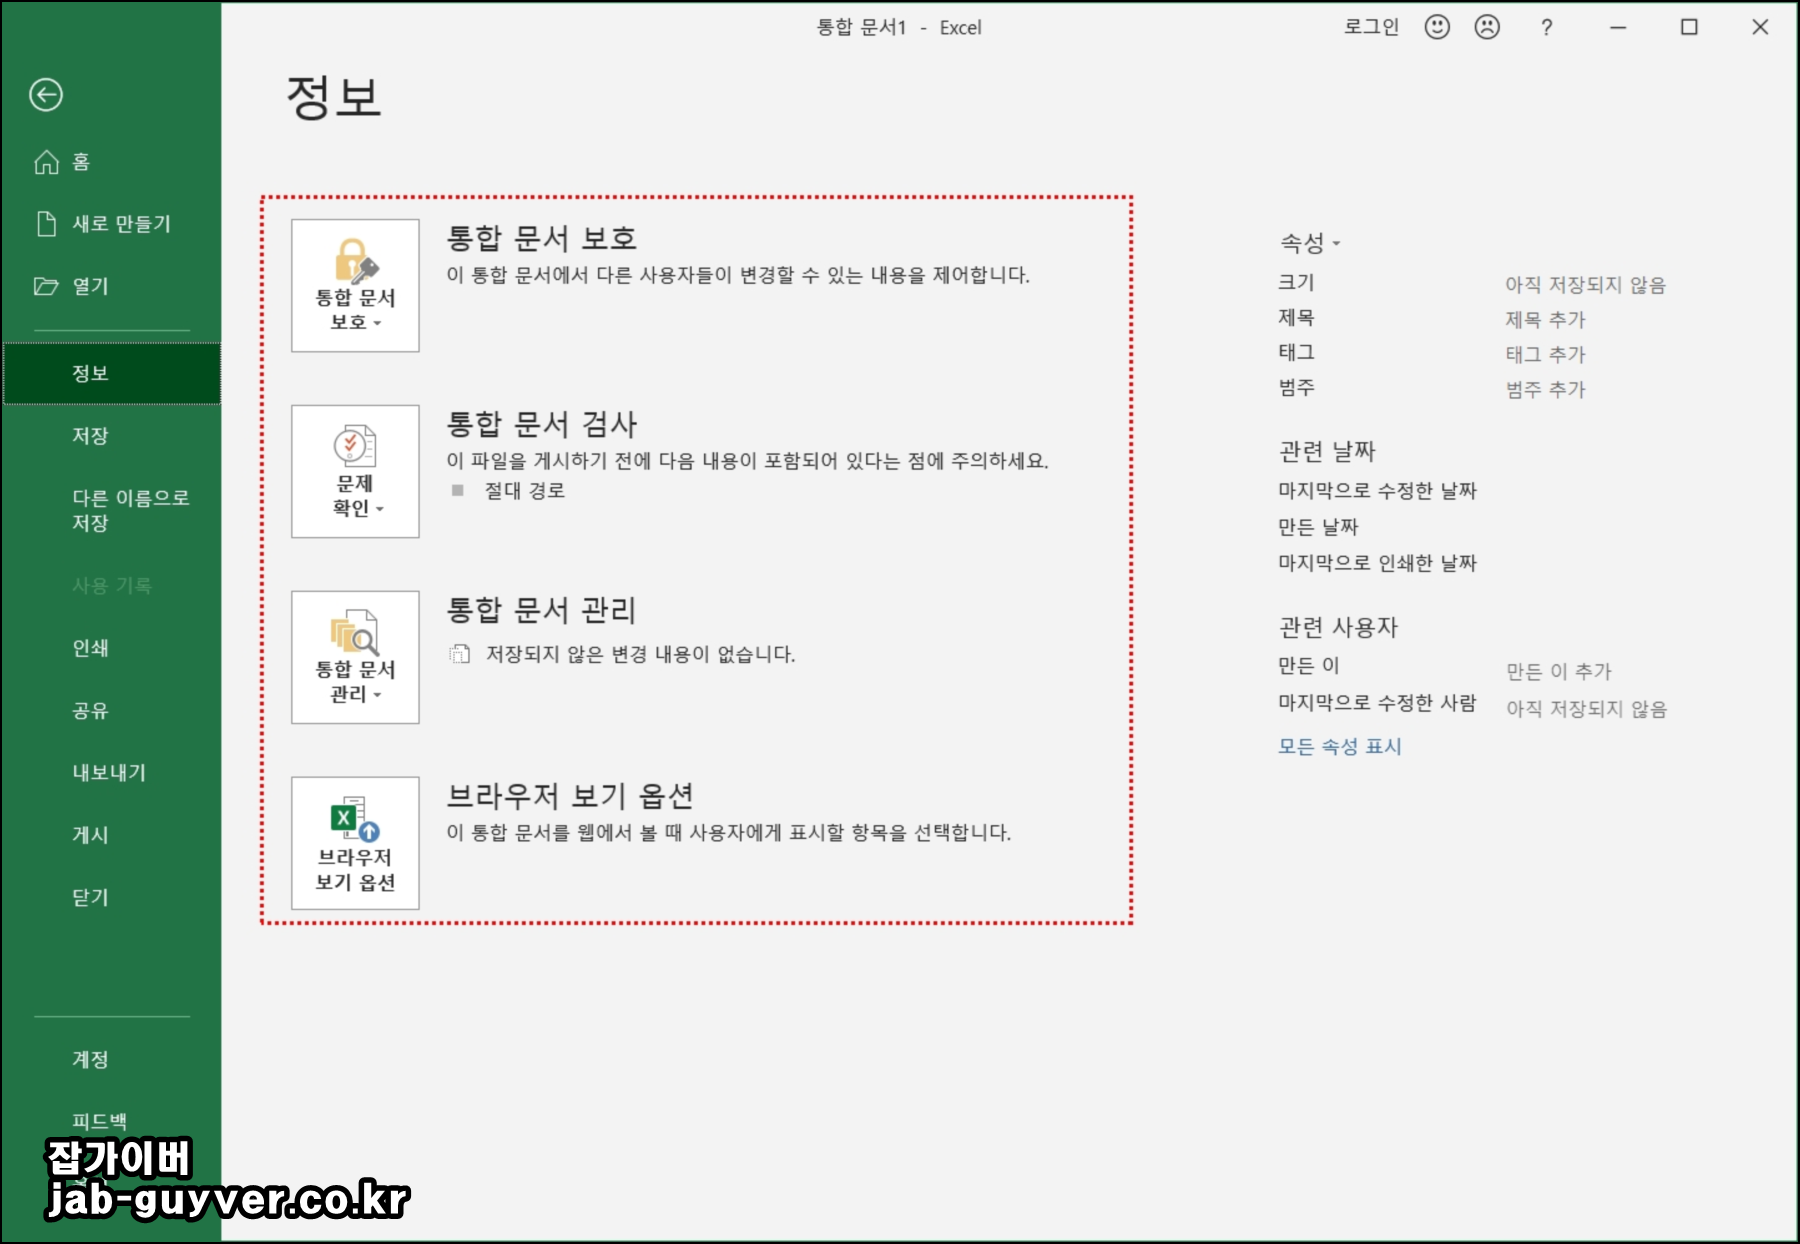Expand the 속성 properties dropdown
Viewport: 1800px width, 1244px height.
pos(1310,243)
